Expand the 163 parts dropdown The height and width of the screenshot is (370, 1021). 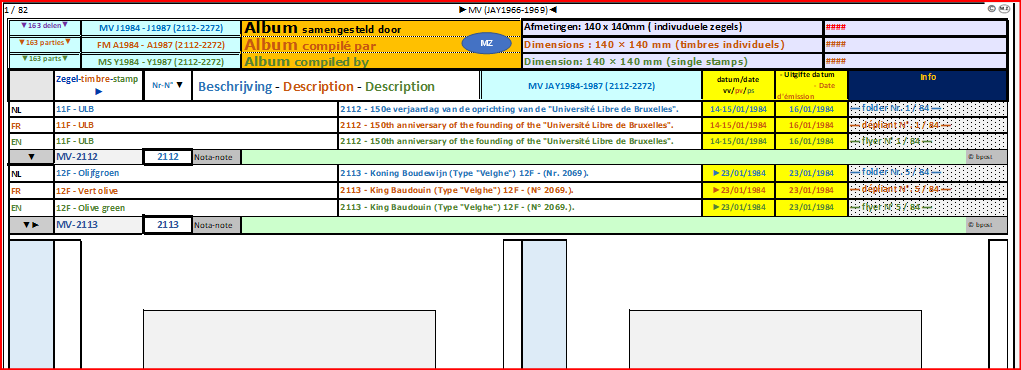(45, 60)
